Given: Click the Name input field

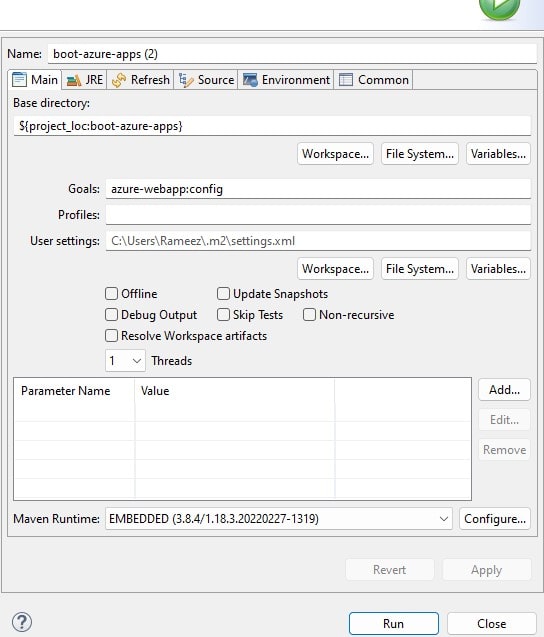Looking at the screenshot, I should 292,54.
